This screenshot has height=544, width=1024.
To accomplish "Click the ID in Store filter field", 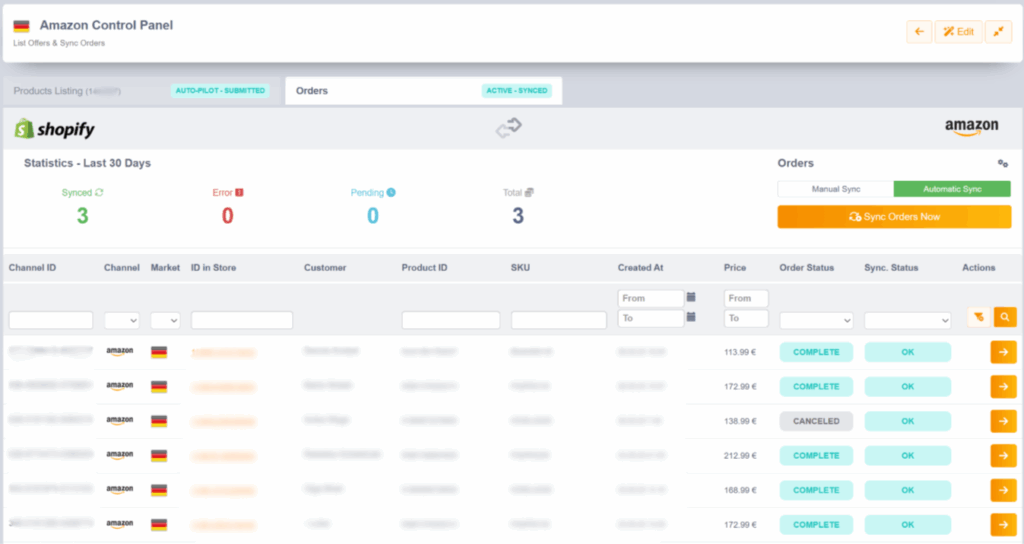I will tap(242, 320).
